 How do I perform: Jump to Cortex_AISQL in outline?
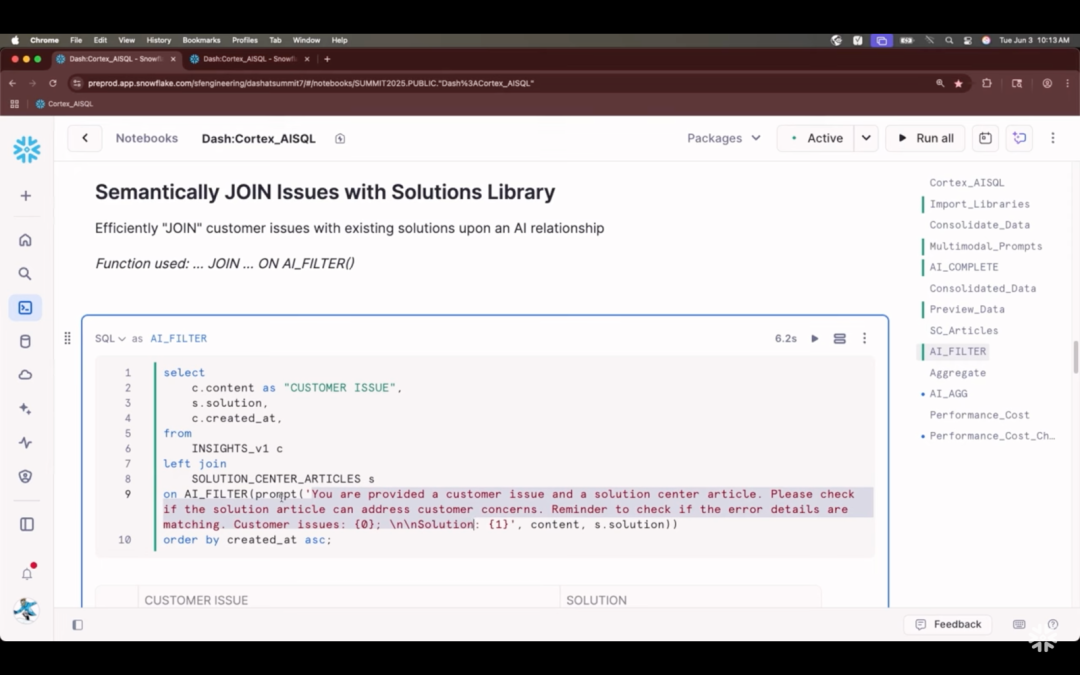[x=966, y=183]
